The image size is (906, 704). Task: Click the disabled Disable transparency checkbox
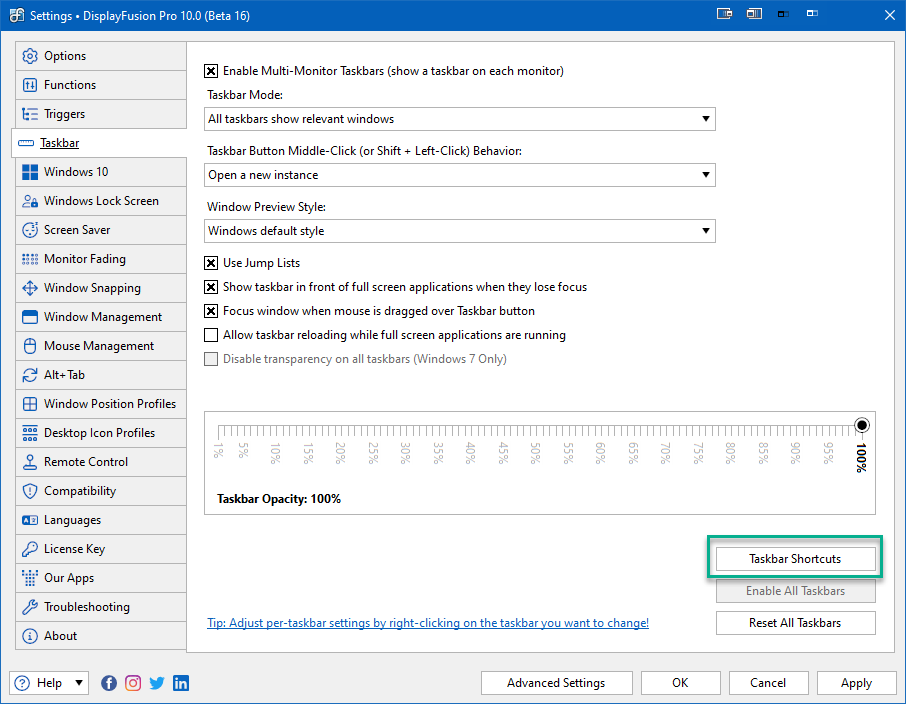pos(211,359)
